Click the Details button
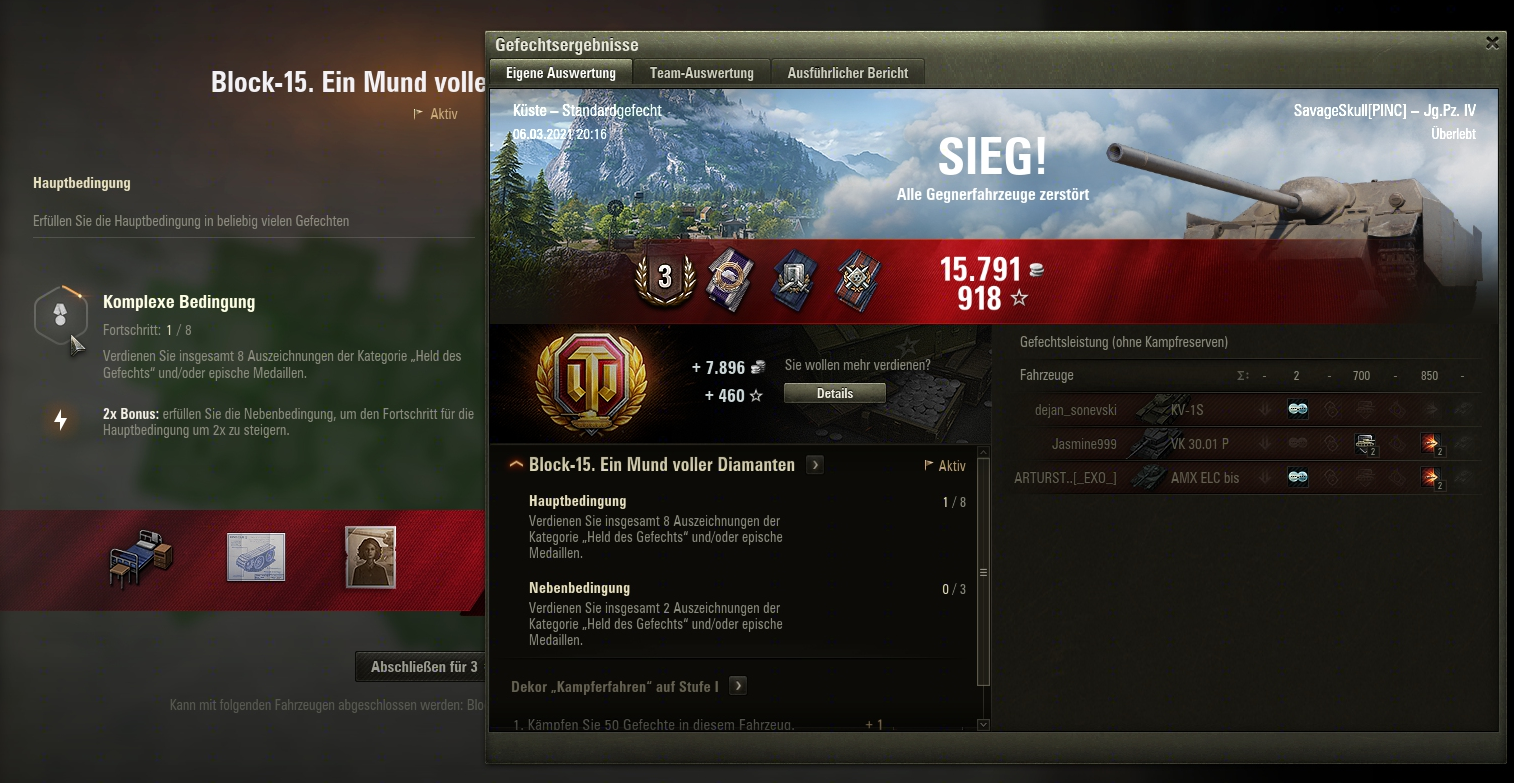The width and height of the screenshot is (1514, 783). pyautogui.click(x=835, y=393)
